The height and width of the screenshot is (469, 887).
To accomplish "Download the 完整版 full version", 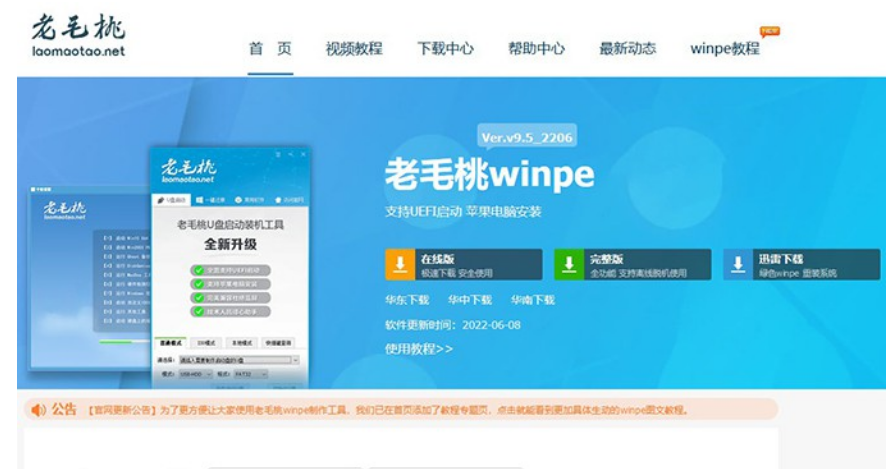I will click(x=632, y=265).
